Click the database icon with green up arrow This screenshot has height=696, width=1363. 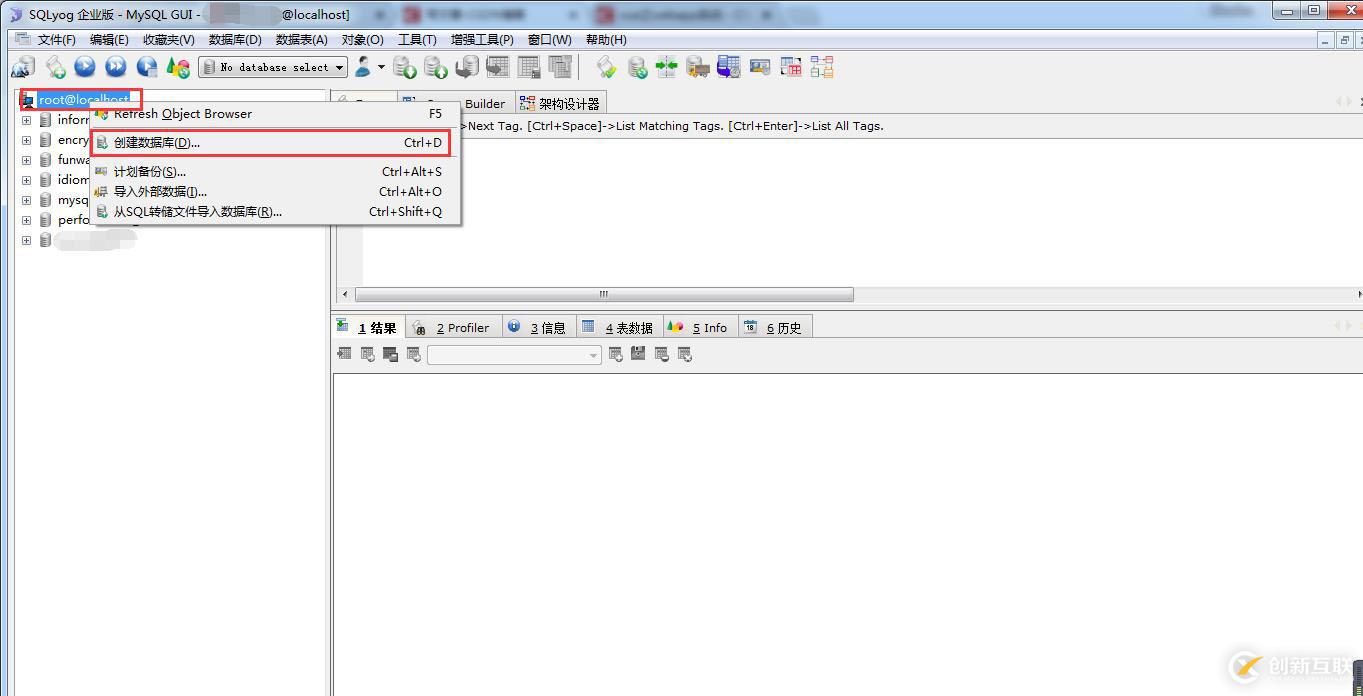pos(435,67)
